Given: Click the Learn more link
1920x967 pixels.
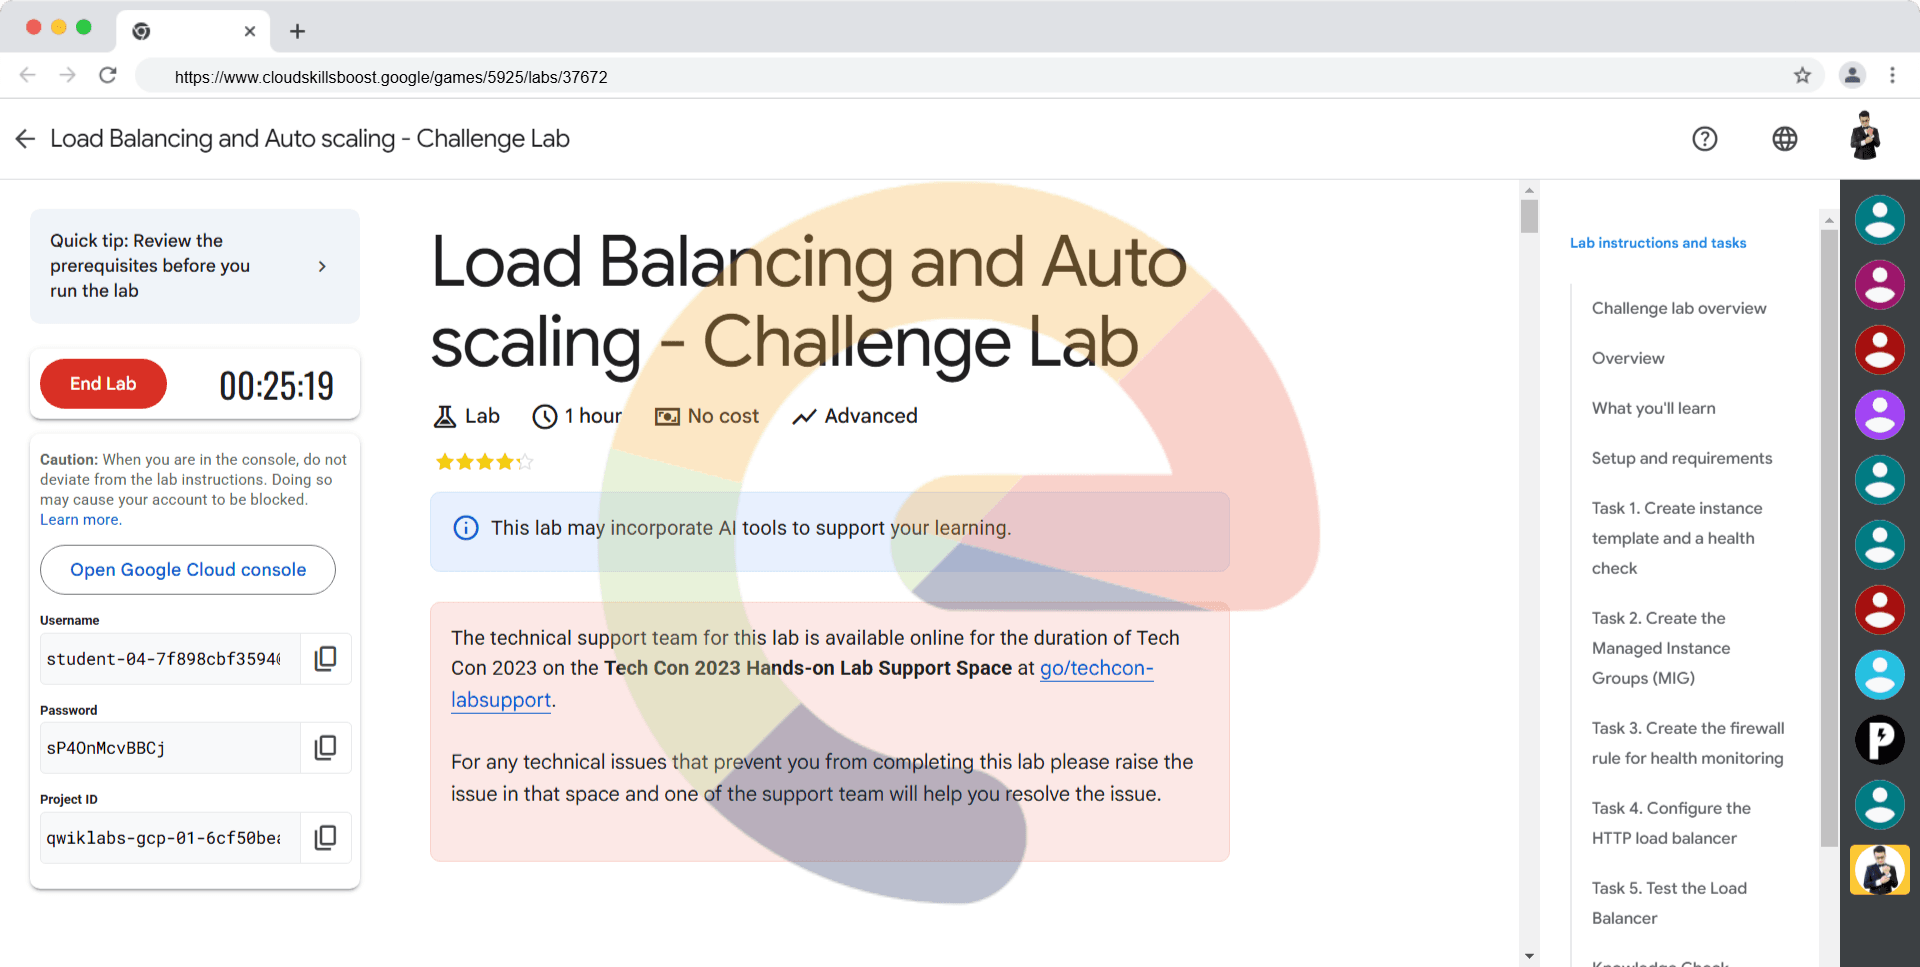Looking at the screenshot, I should [80, 520].
